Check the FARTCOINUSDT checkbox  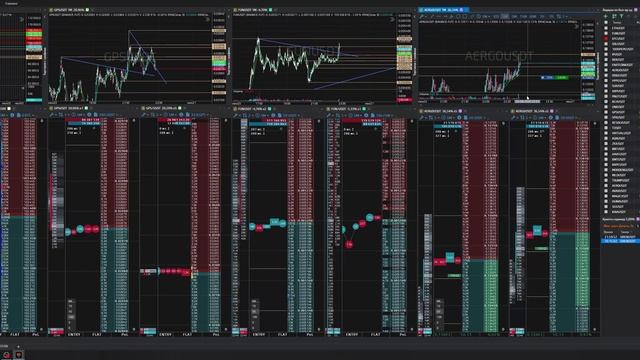point(607,65)
